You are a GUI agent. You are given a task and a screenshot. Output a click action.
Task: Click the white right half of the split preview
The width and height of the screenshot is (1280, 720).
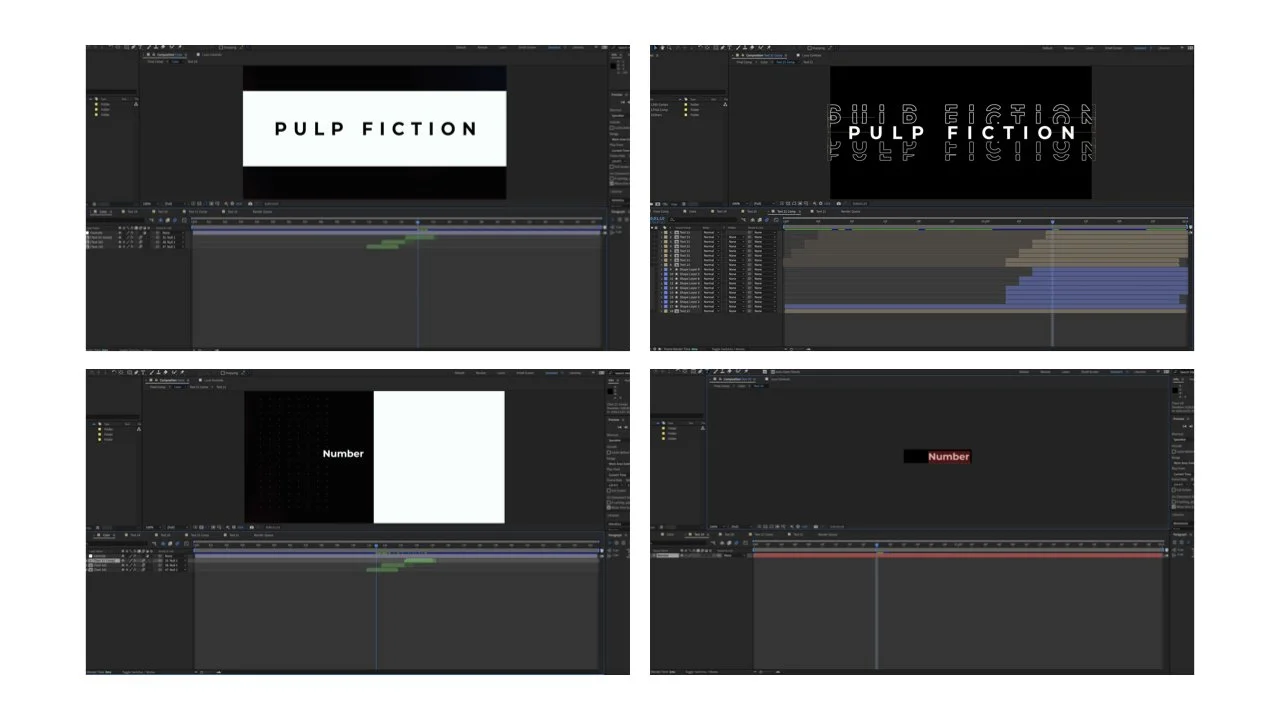439,457
